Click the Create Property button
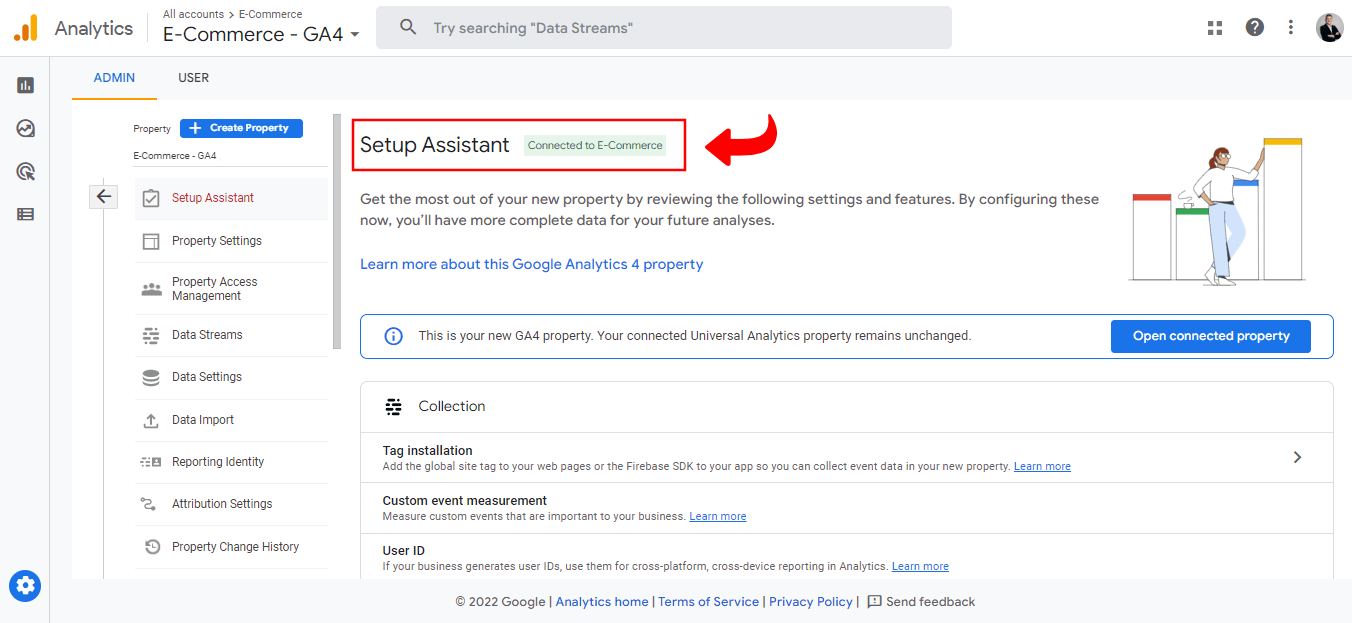The image size is (1352, 623). click(241, 128)
